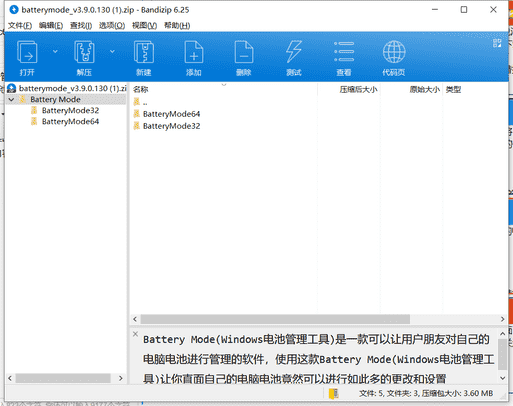The image size is (513, 406).
Task: Maximize the Bandizip window
Action: (x=464, y=10)
